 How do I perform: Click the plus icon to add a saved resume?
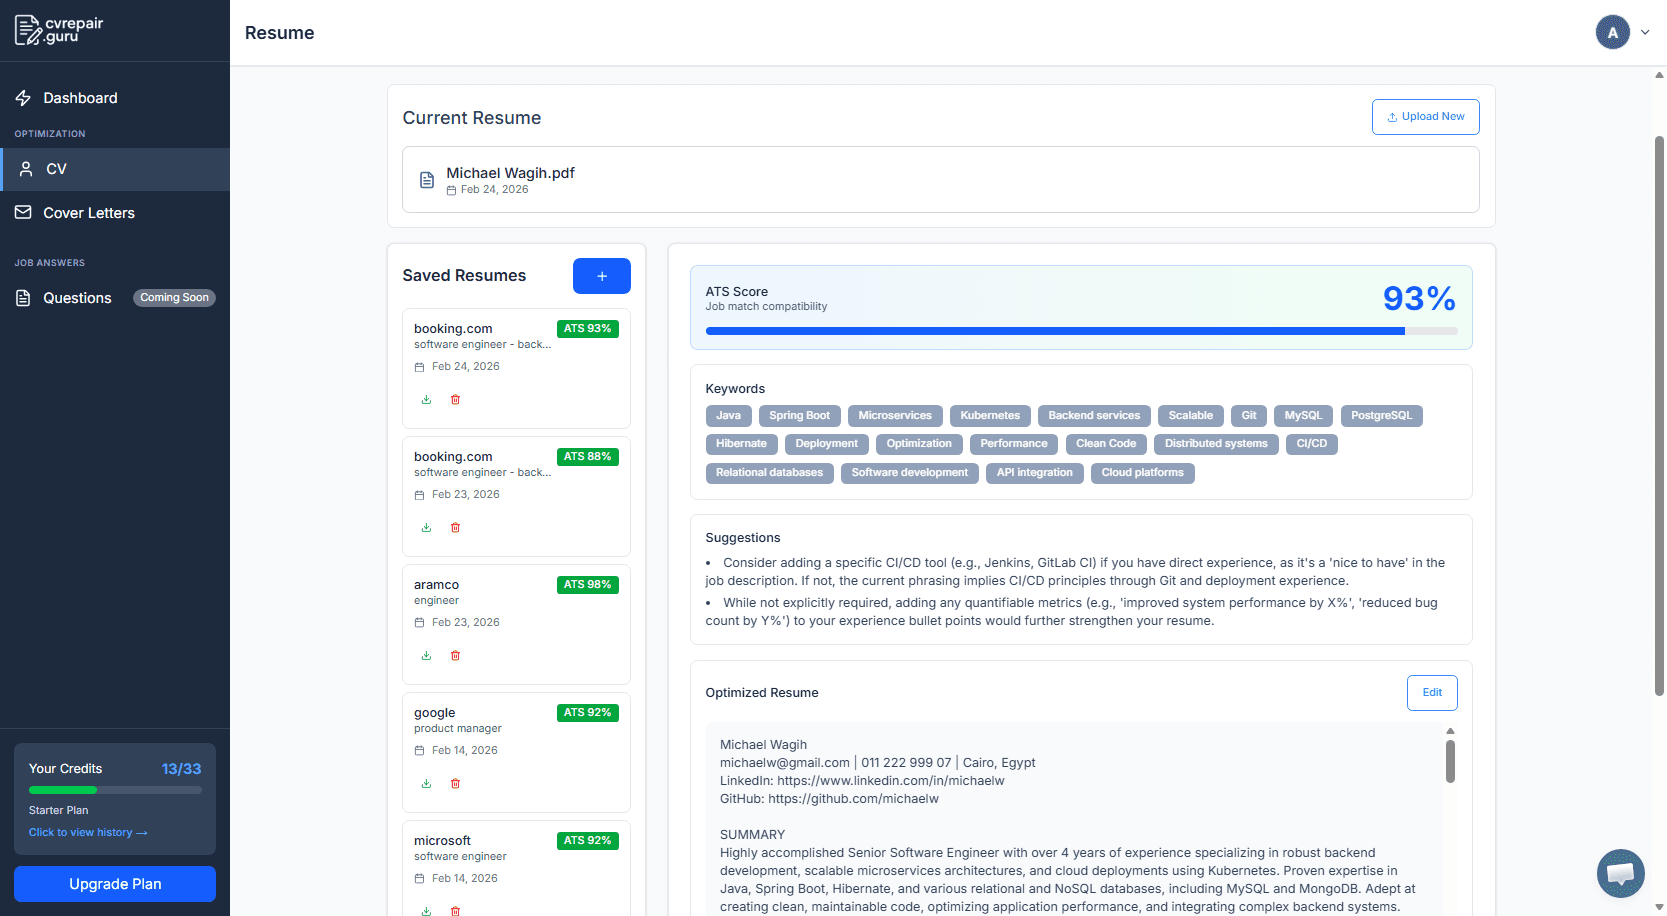[x=601, y=276]
